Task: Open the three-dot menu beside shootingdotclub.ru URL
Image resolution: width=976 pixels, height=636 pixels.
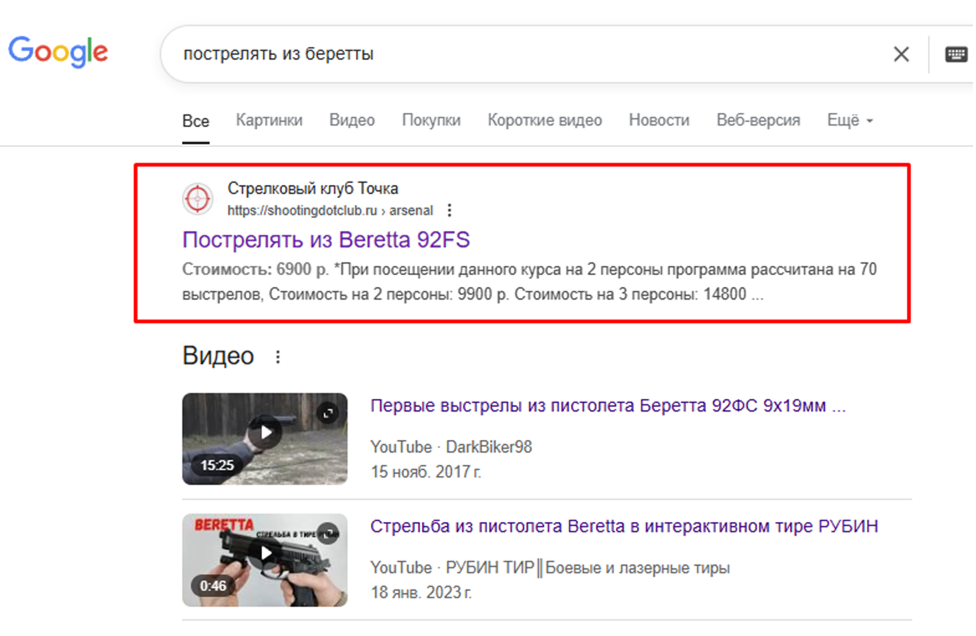Action: tap(449, 210)
